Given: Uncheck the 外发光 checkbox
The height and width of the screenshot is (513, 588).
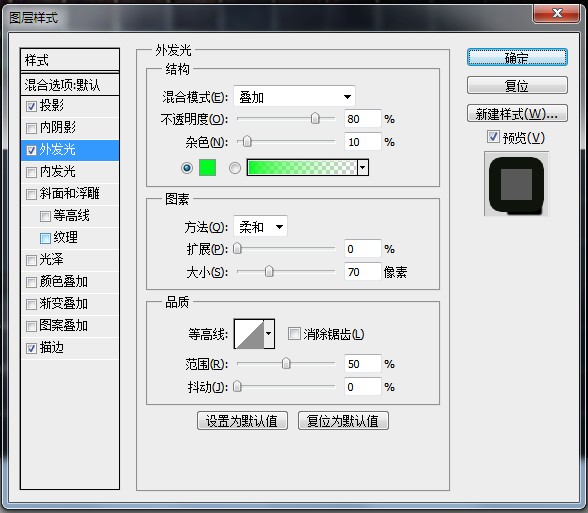Looking at the screenshot, I should coord(31,150).
